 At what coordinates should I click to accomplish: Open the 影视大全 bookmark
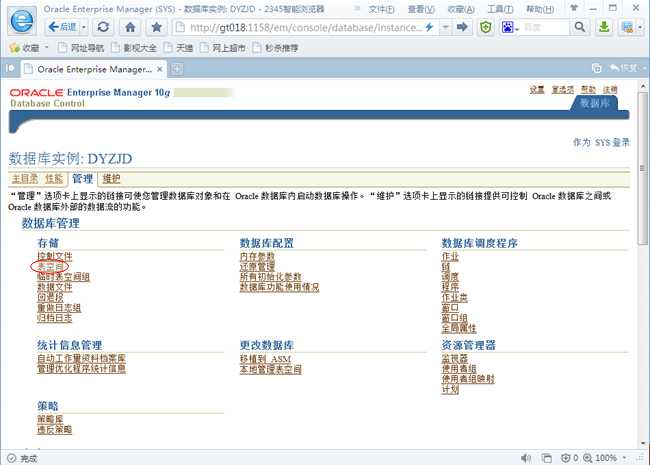134,48
